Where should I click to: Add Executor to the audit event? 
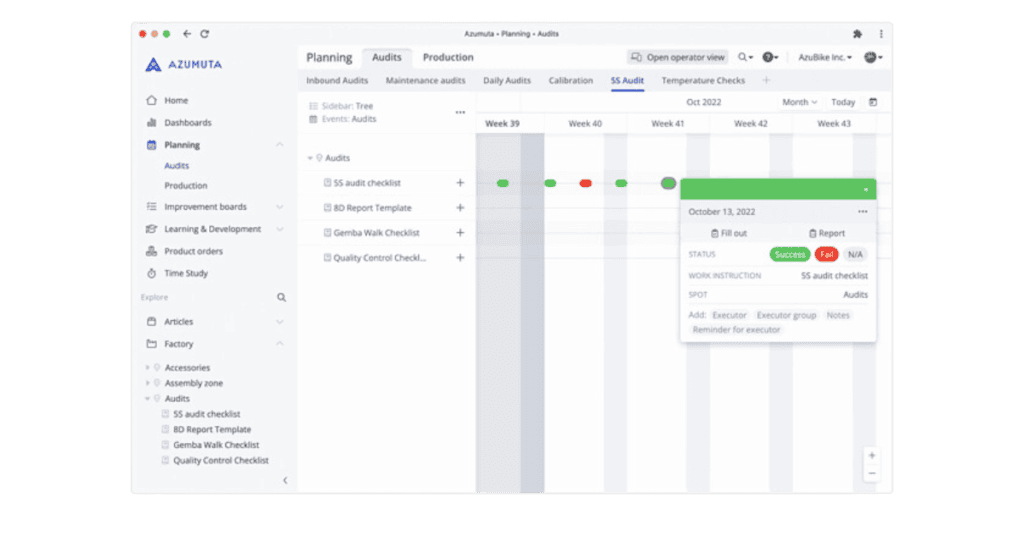729,315
